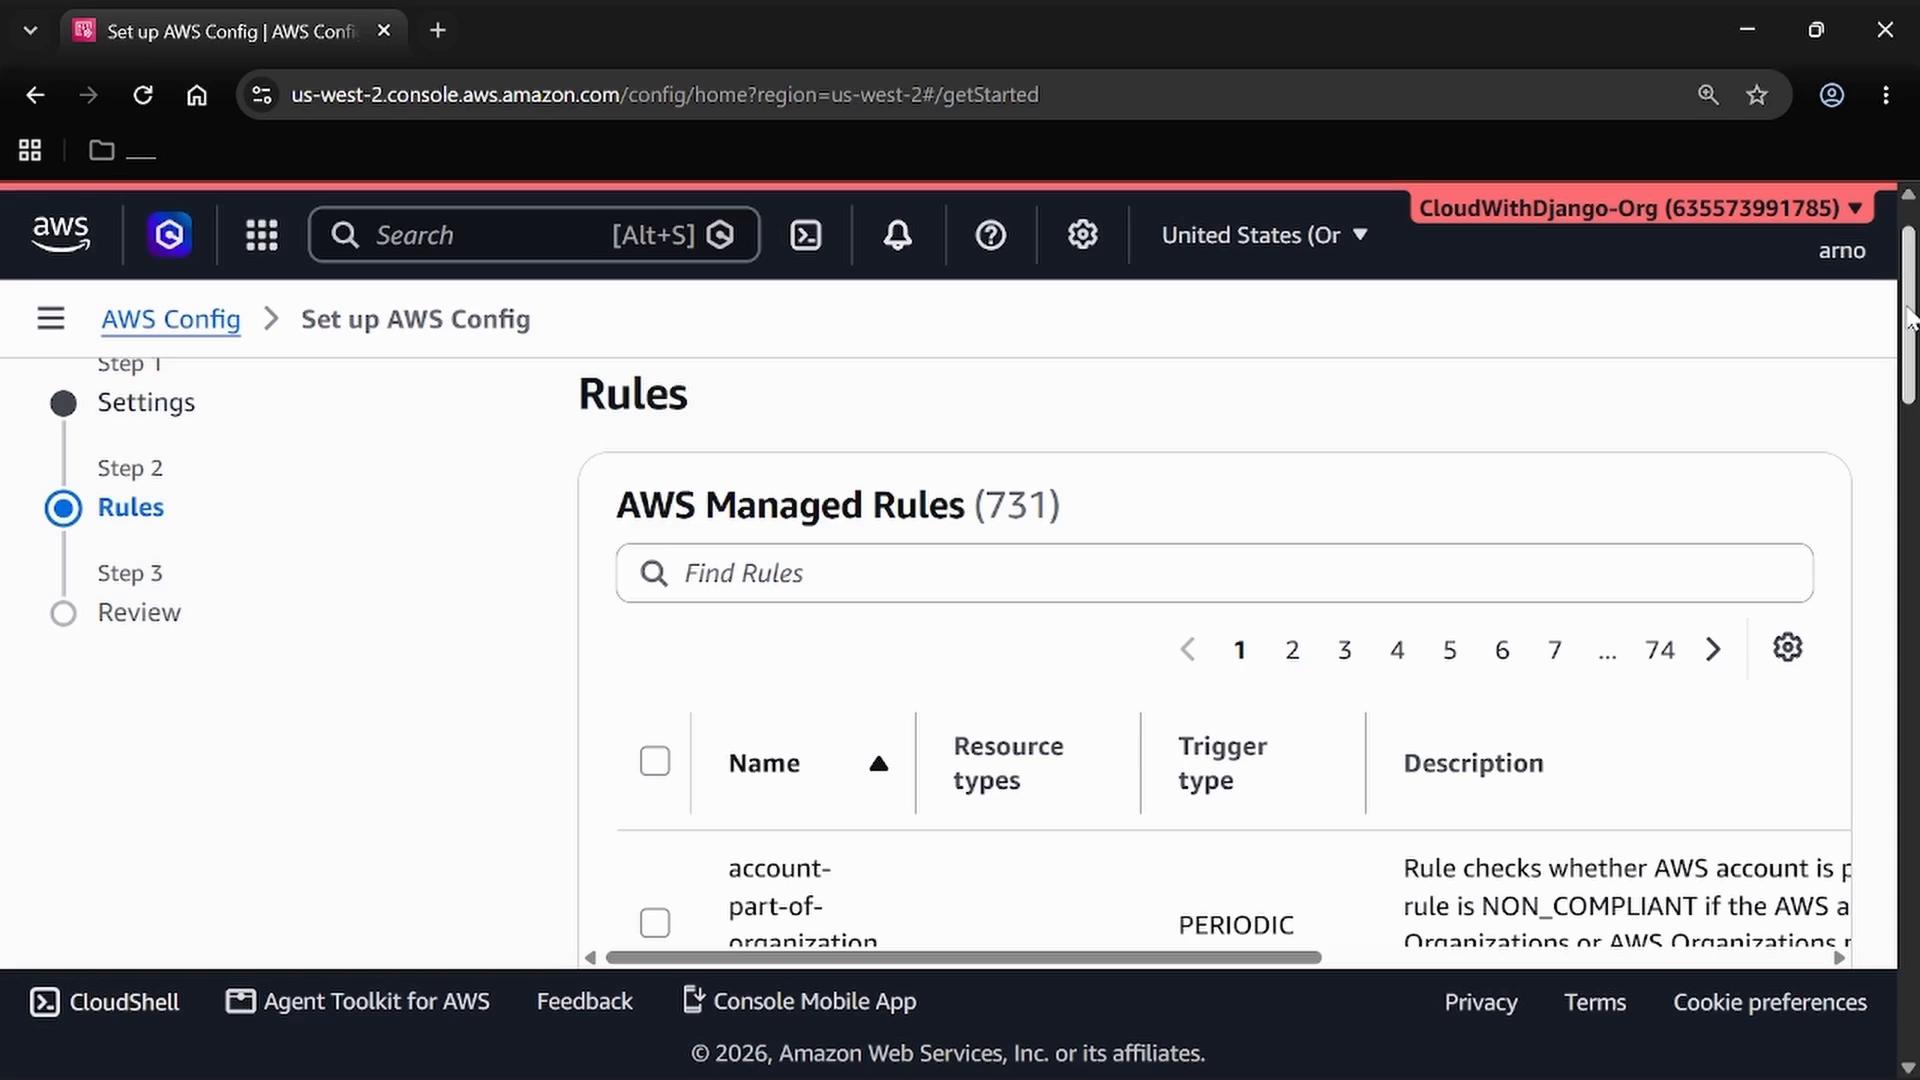Jump to last rules page 74
The height and width of the screenshot is (1080, 1920).
tap(1660, 651)
